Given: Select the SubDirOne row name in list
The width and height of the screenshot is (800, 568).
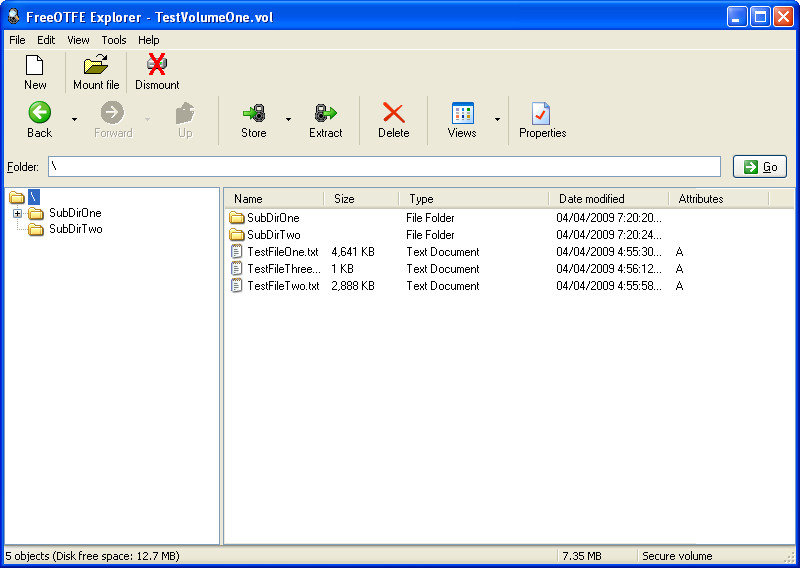Looking at the screenshot, I should click(x=273, y=218).
